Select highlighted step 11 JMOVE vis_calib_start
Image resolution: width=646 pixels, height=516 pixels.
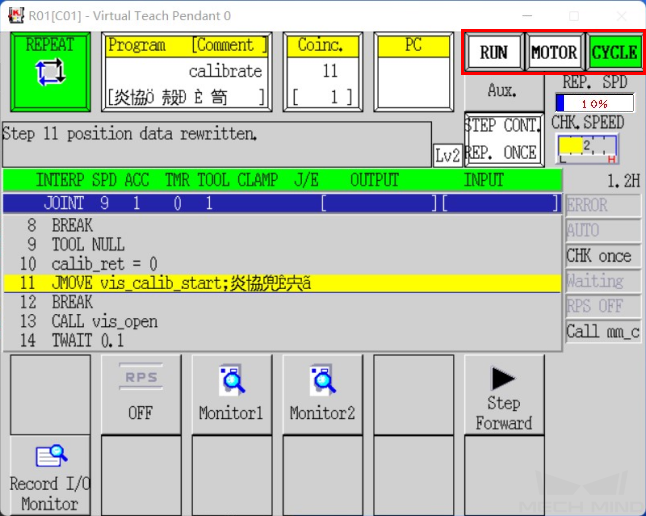pyautogui.click(x=282, y=283)
